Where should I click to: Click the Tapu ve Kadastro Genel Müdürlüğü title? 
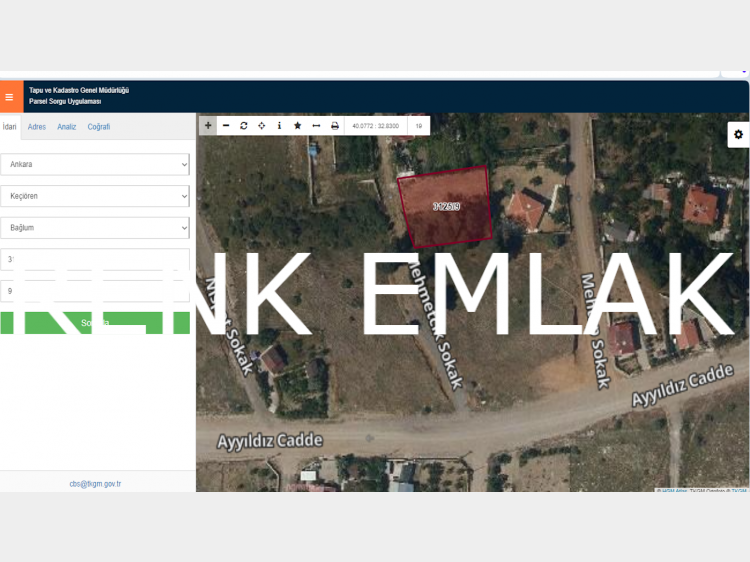(79, 90)
